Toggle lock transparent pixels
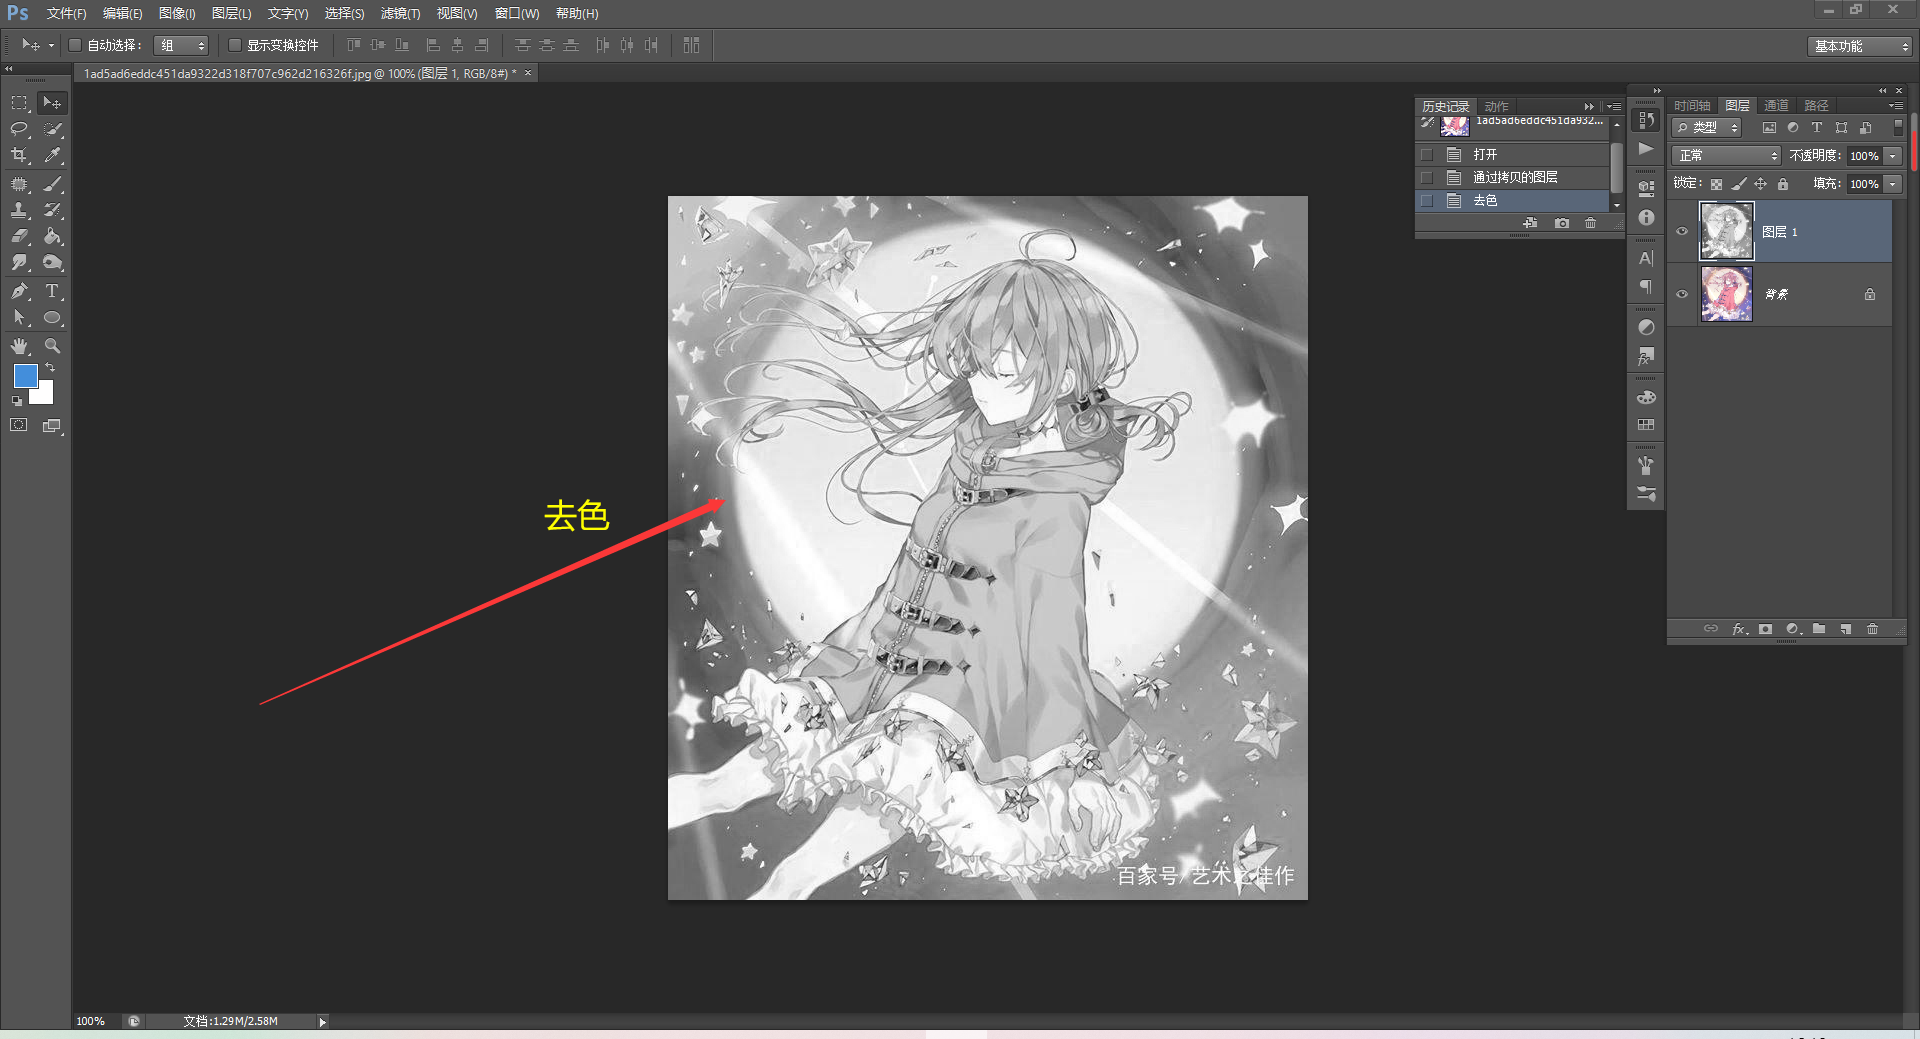 [x=1716, y=184]
